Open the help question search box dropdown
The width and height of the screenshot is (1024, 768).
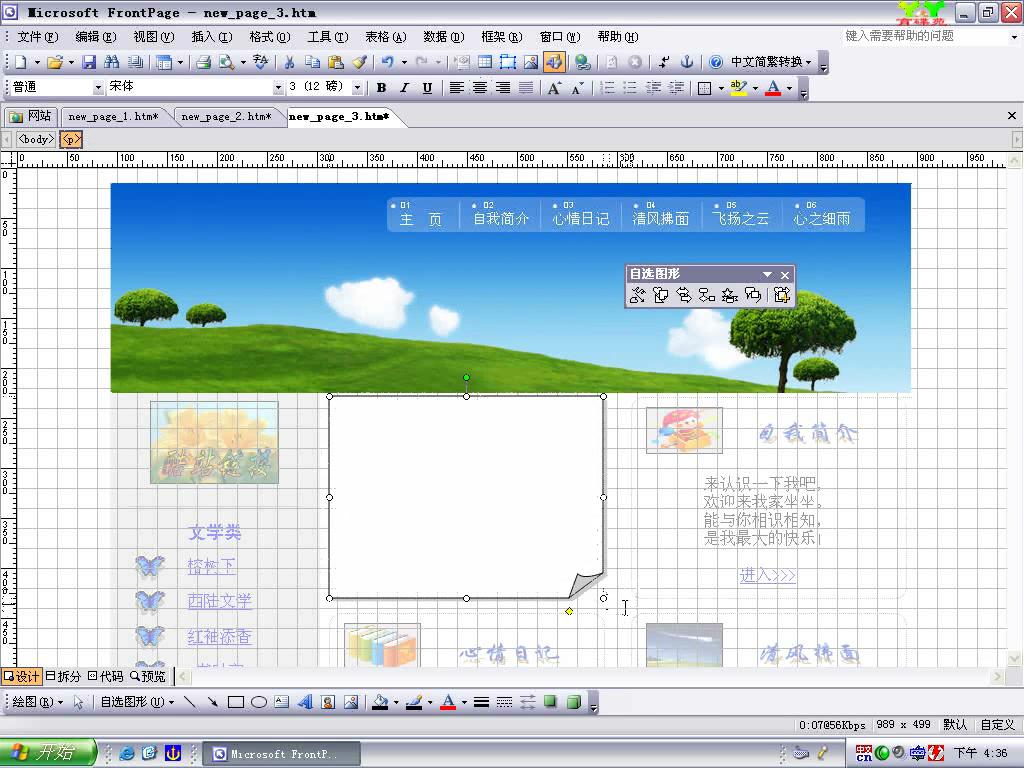pyautogui.click(x=1014, y=37)
